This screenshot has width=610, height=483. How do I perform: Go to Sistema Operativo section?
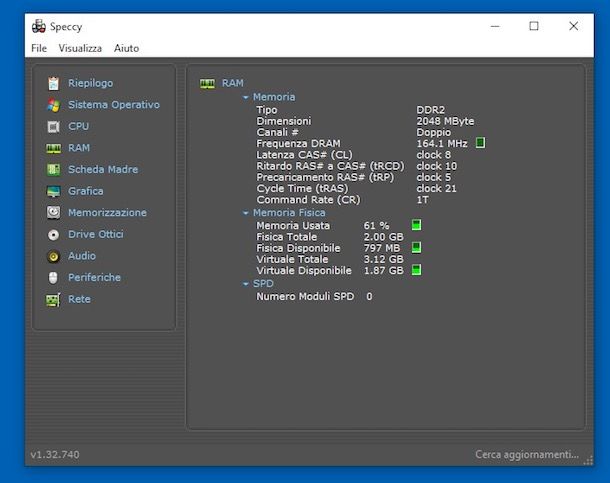(114, 105)
